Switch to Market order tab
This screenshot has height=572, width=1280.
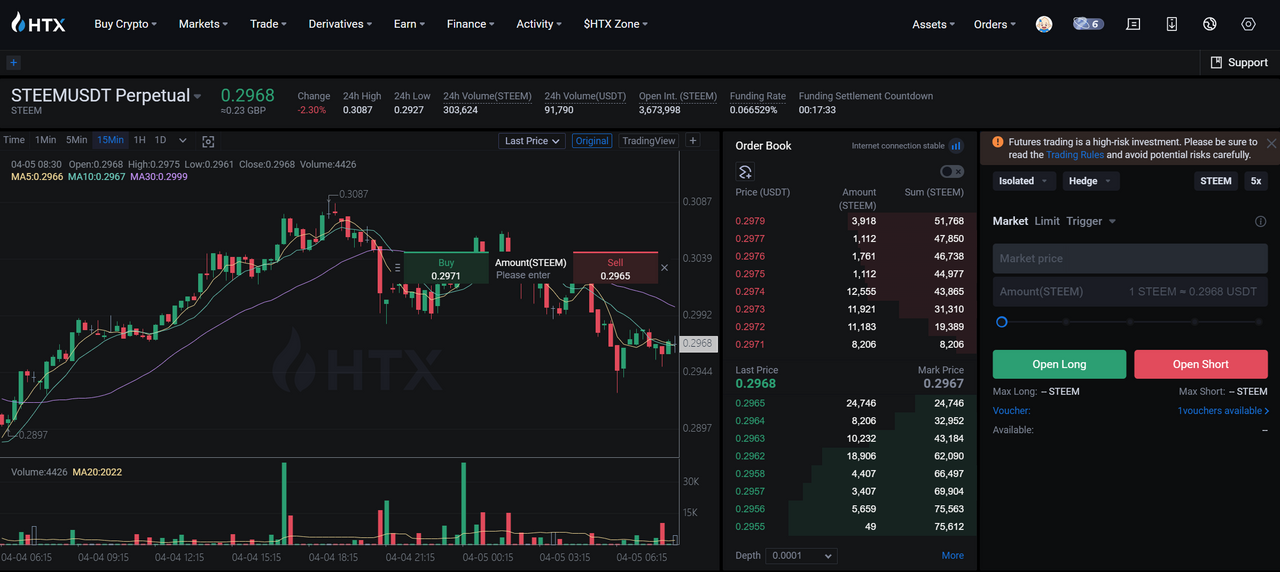click(1010, 221)
